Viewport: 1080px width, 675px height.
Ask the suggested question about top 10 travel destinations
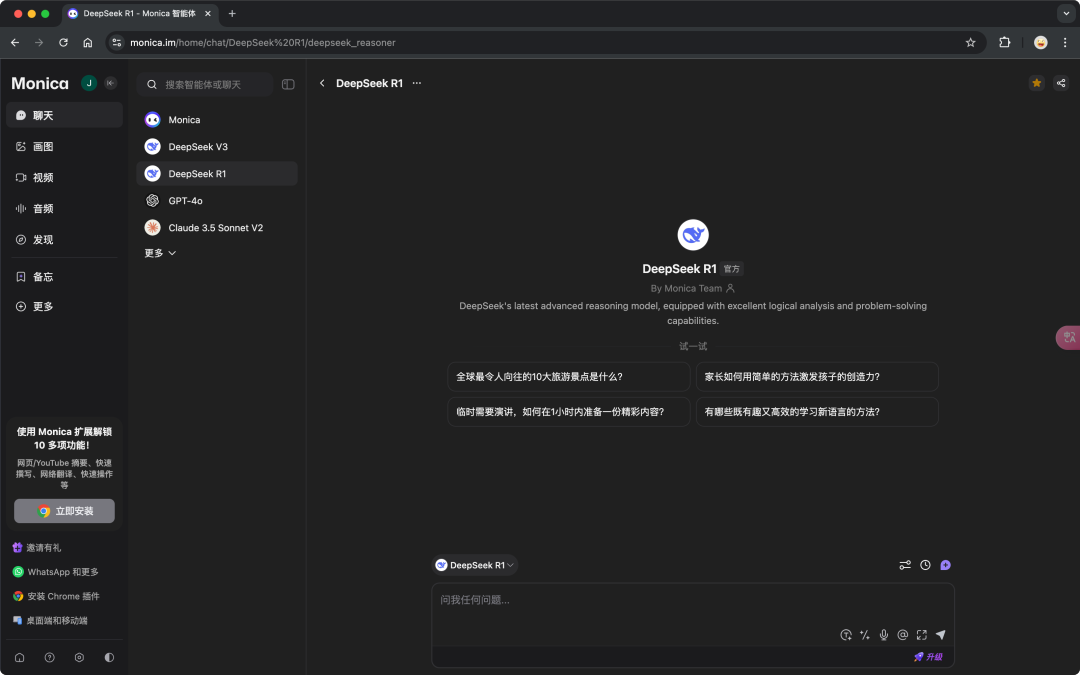(x=568, y=376)
